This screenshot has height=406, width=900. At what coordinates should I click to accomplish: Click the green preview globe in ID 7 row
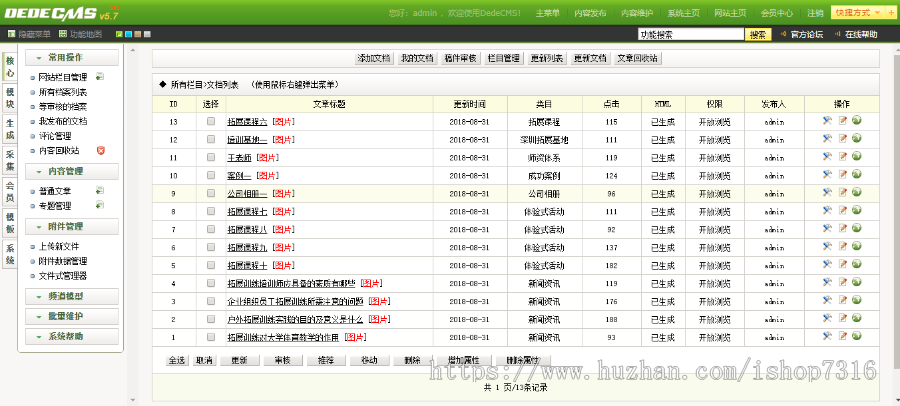pyautogui.click(x=857, y=228)
